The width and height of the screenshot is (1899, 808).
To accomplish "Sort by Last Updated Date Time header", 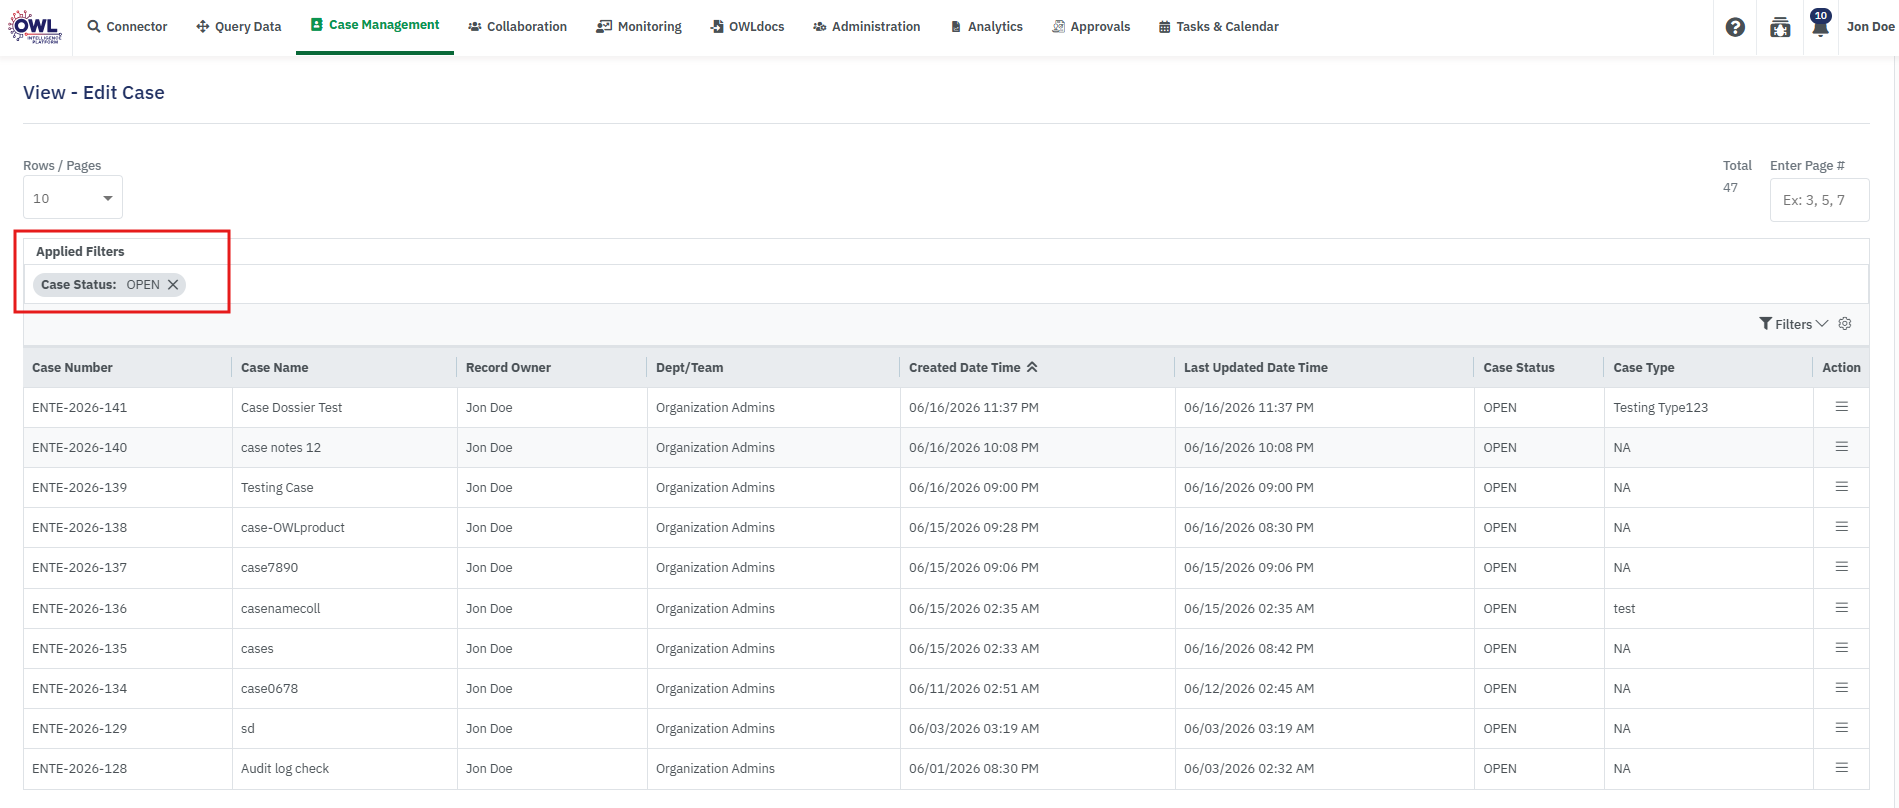I will click(x=1256, y=368).
